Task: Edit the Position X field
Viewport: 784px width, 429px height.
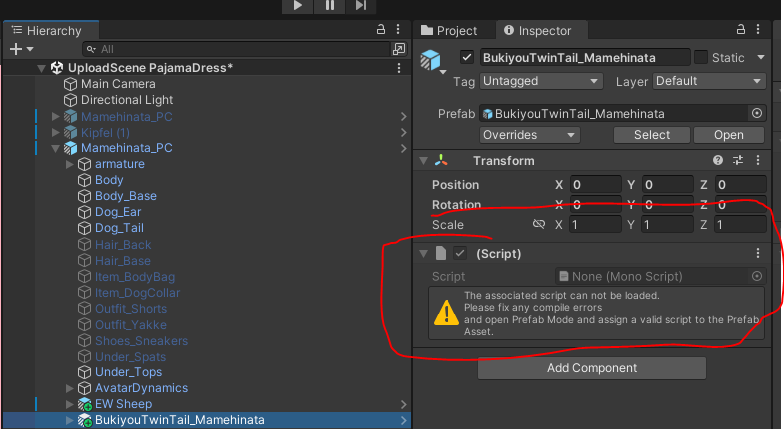Action: 595,184
